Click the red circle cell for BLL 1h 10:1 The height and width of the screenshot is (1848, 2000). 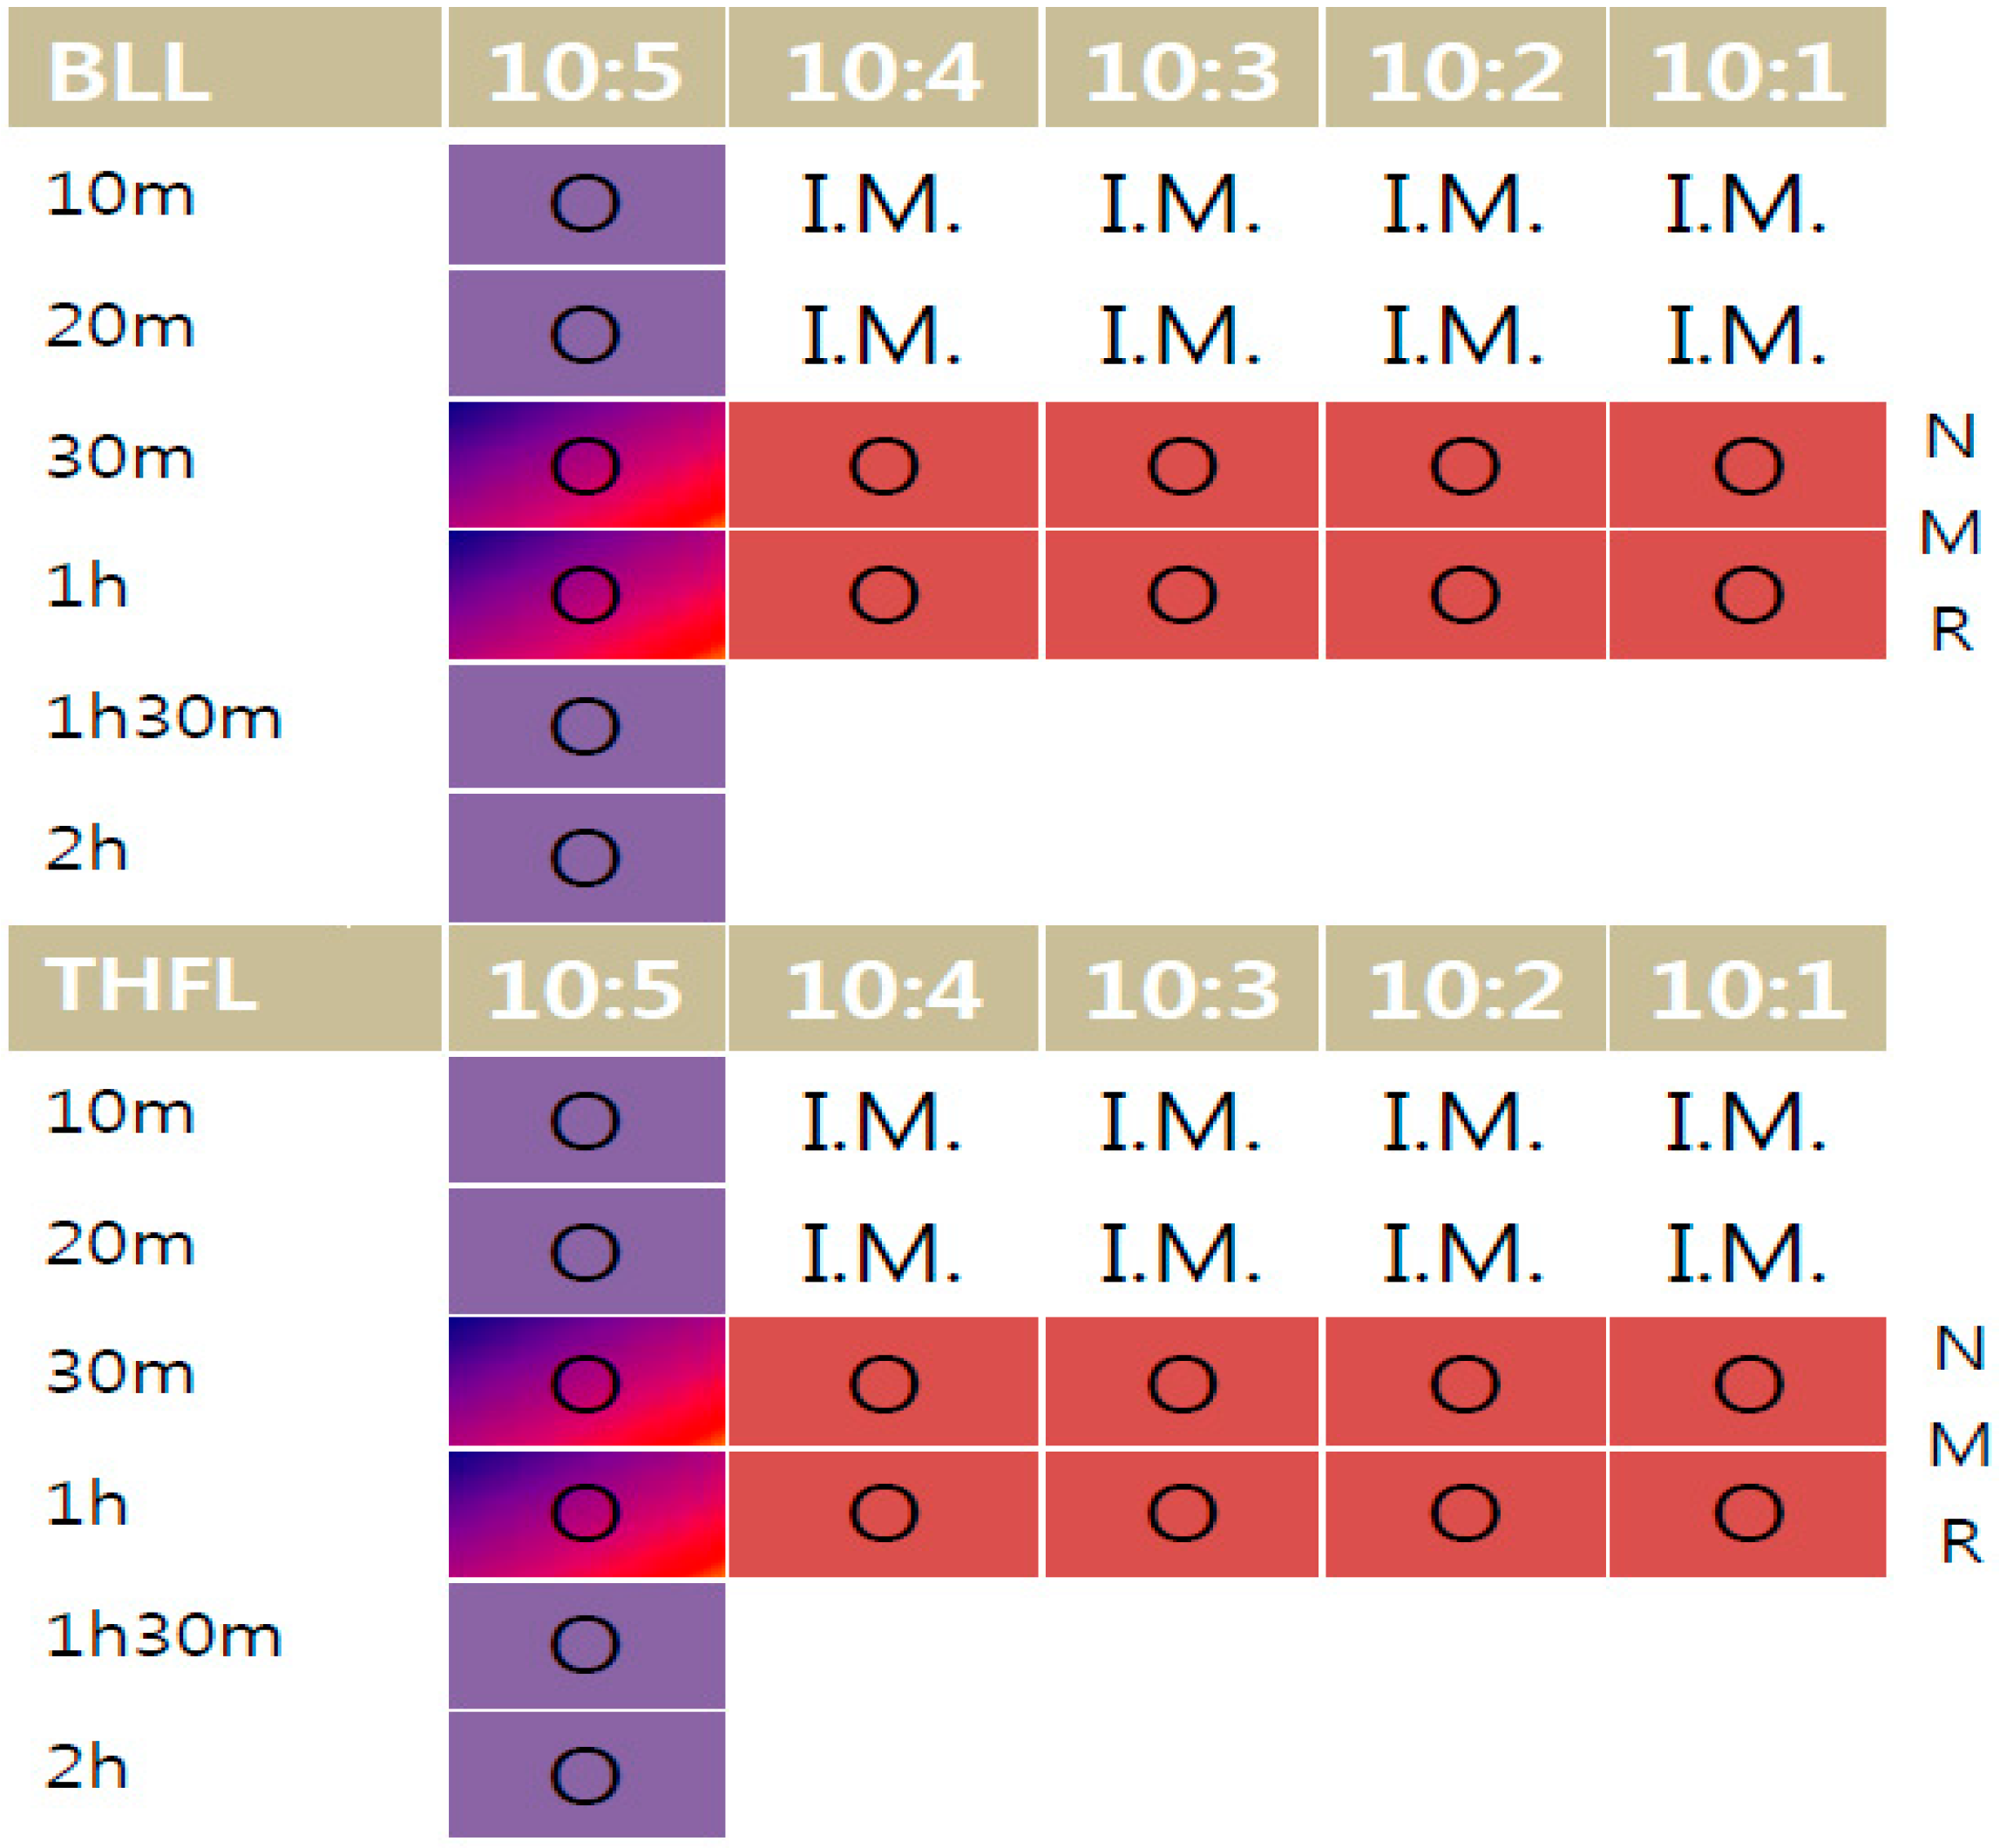click(x=1748, y=595)
